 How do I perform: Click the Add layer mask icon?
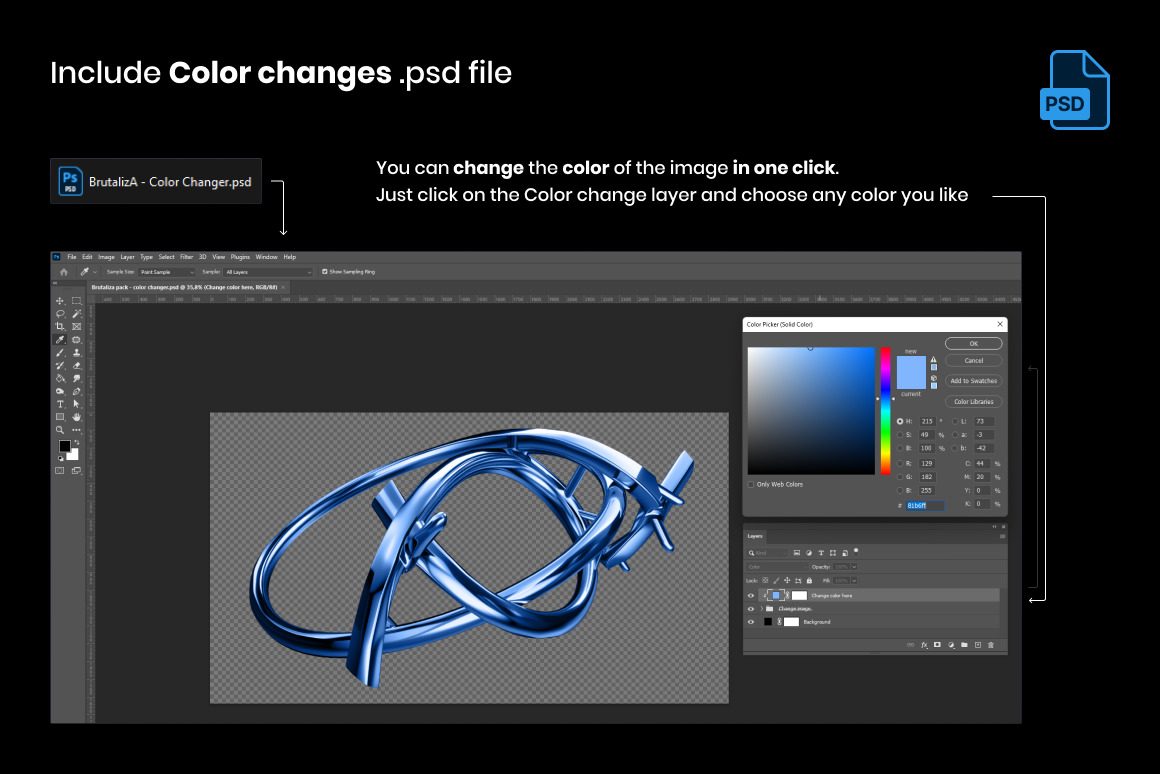click(x=937, y=645)
